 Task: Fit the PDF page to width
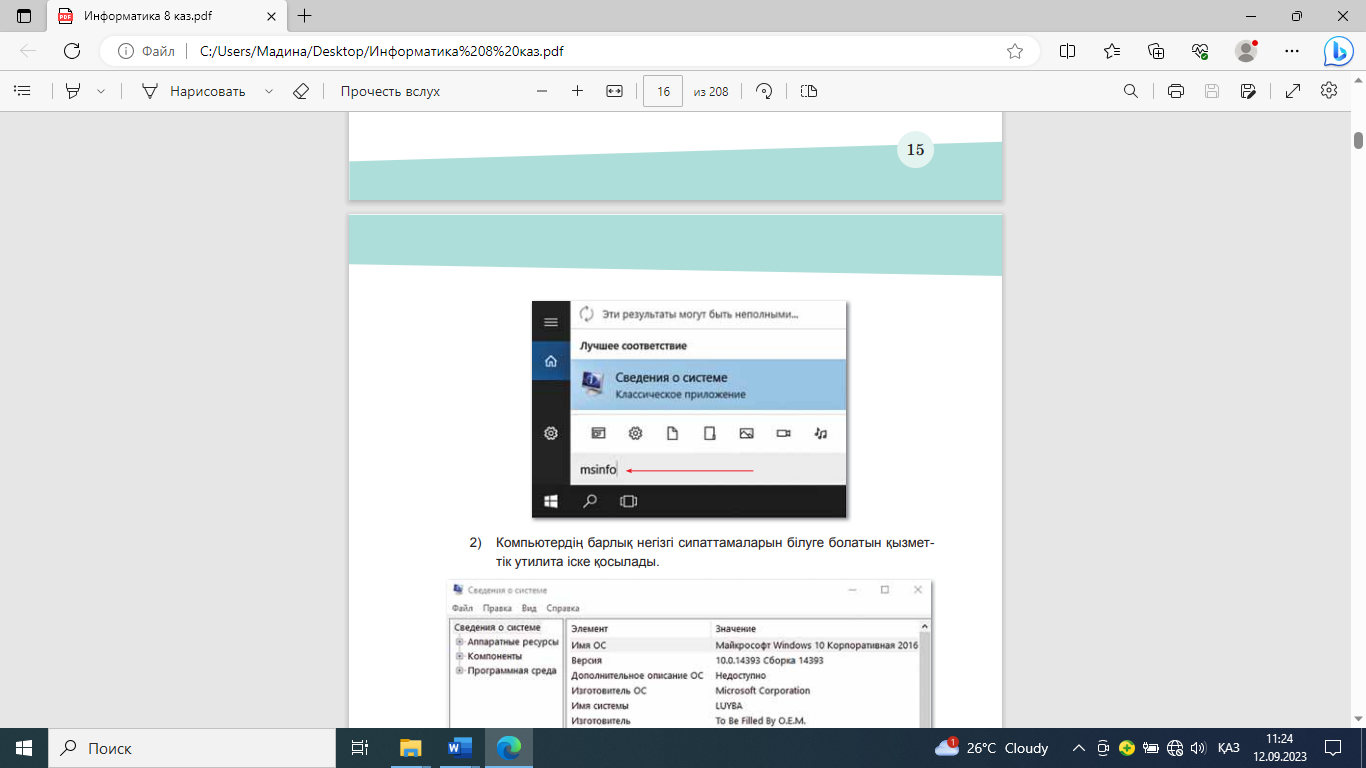coord(614,91)
